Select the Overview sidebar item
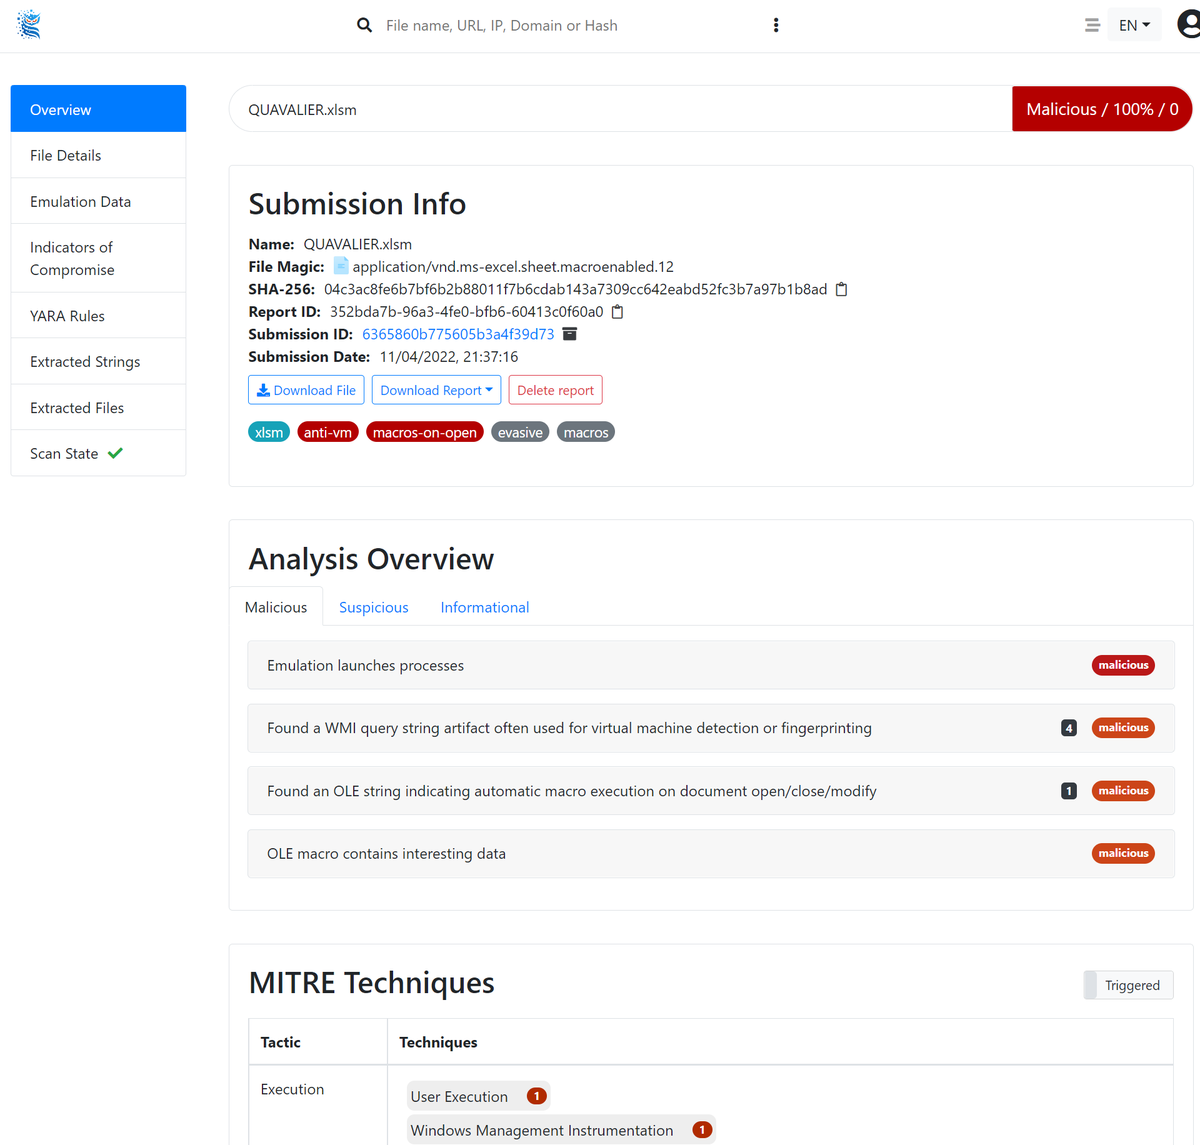The image size is (1200, 1145). pyautogui.click(x=98, y=109)
